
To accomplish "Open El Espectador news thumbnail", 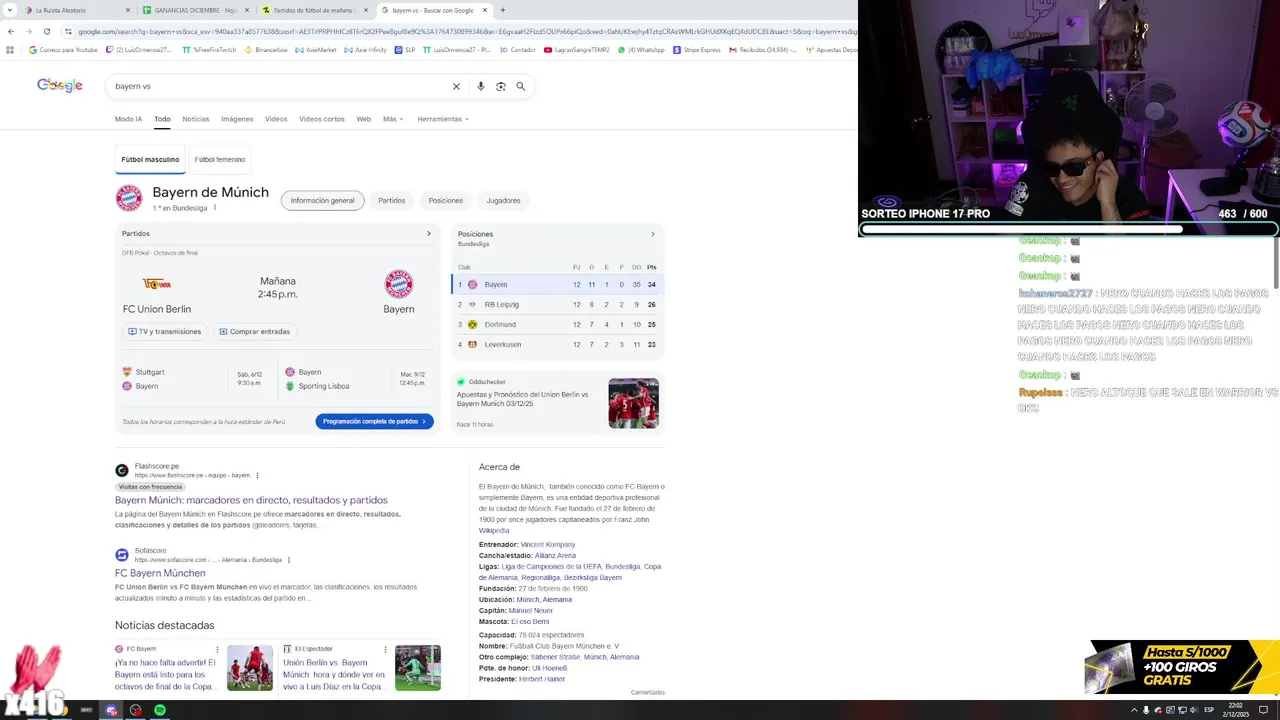I will (x=418, y=668).
